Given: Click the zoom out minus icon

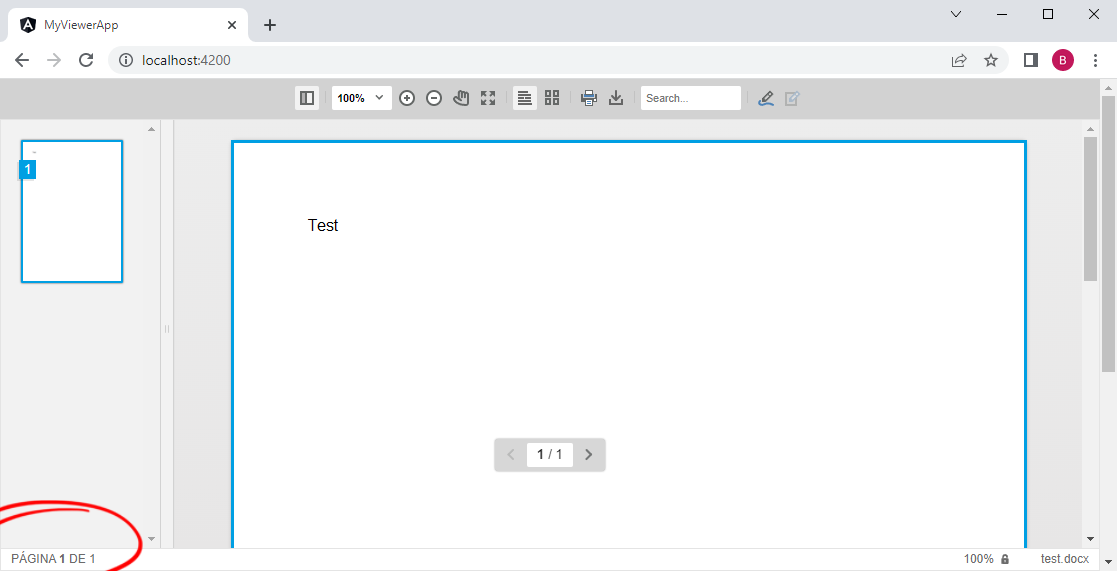Looking at the screenshot, I should [434, 98].
